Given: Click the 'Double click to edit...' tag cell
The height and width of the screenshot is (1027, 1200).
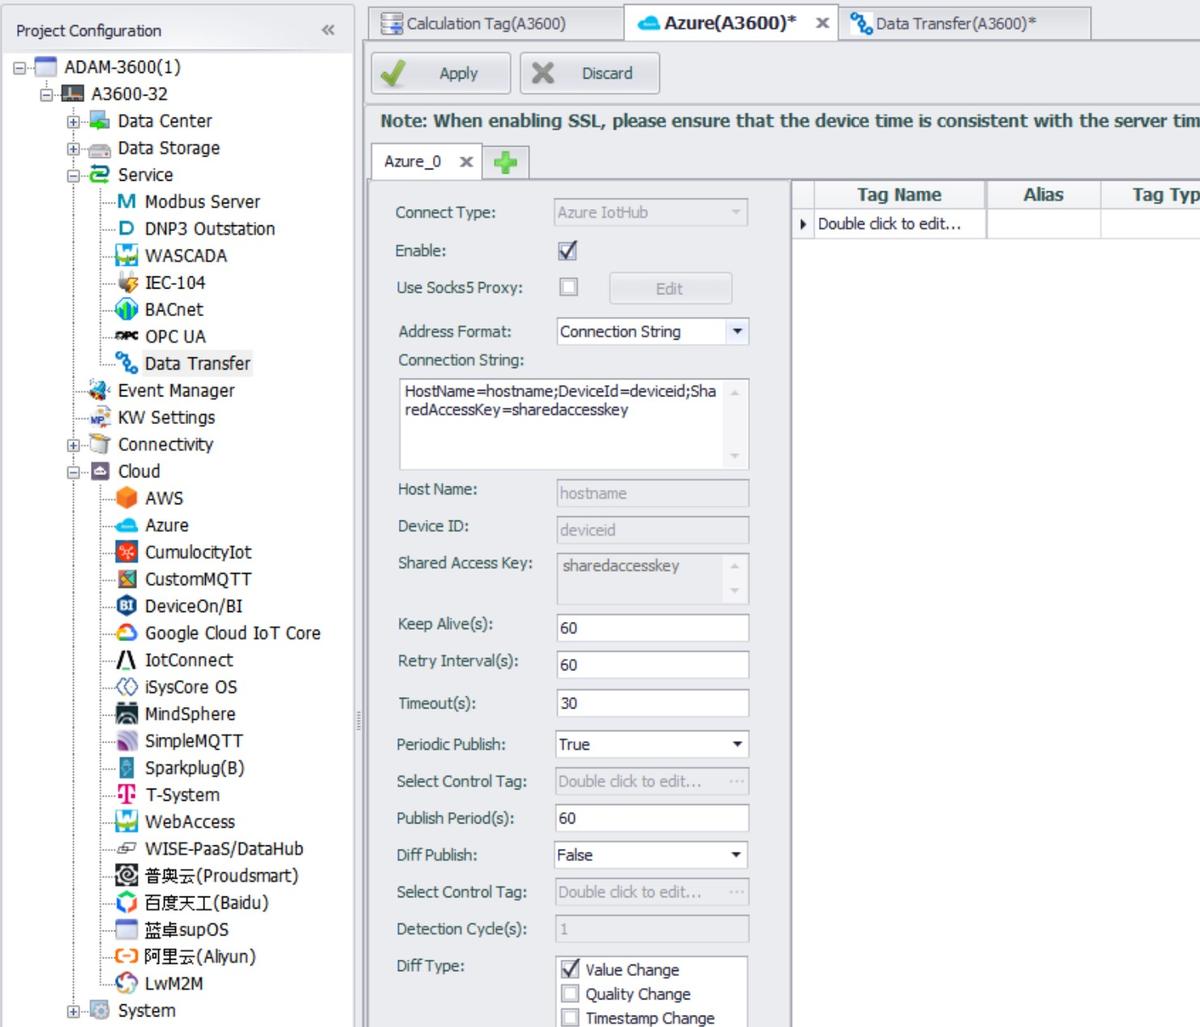Looking at the screenshot, I should tap(900, 224).
